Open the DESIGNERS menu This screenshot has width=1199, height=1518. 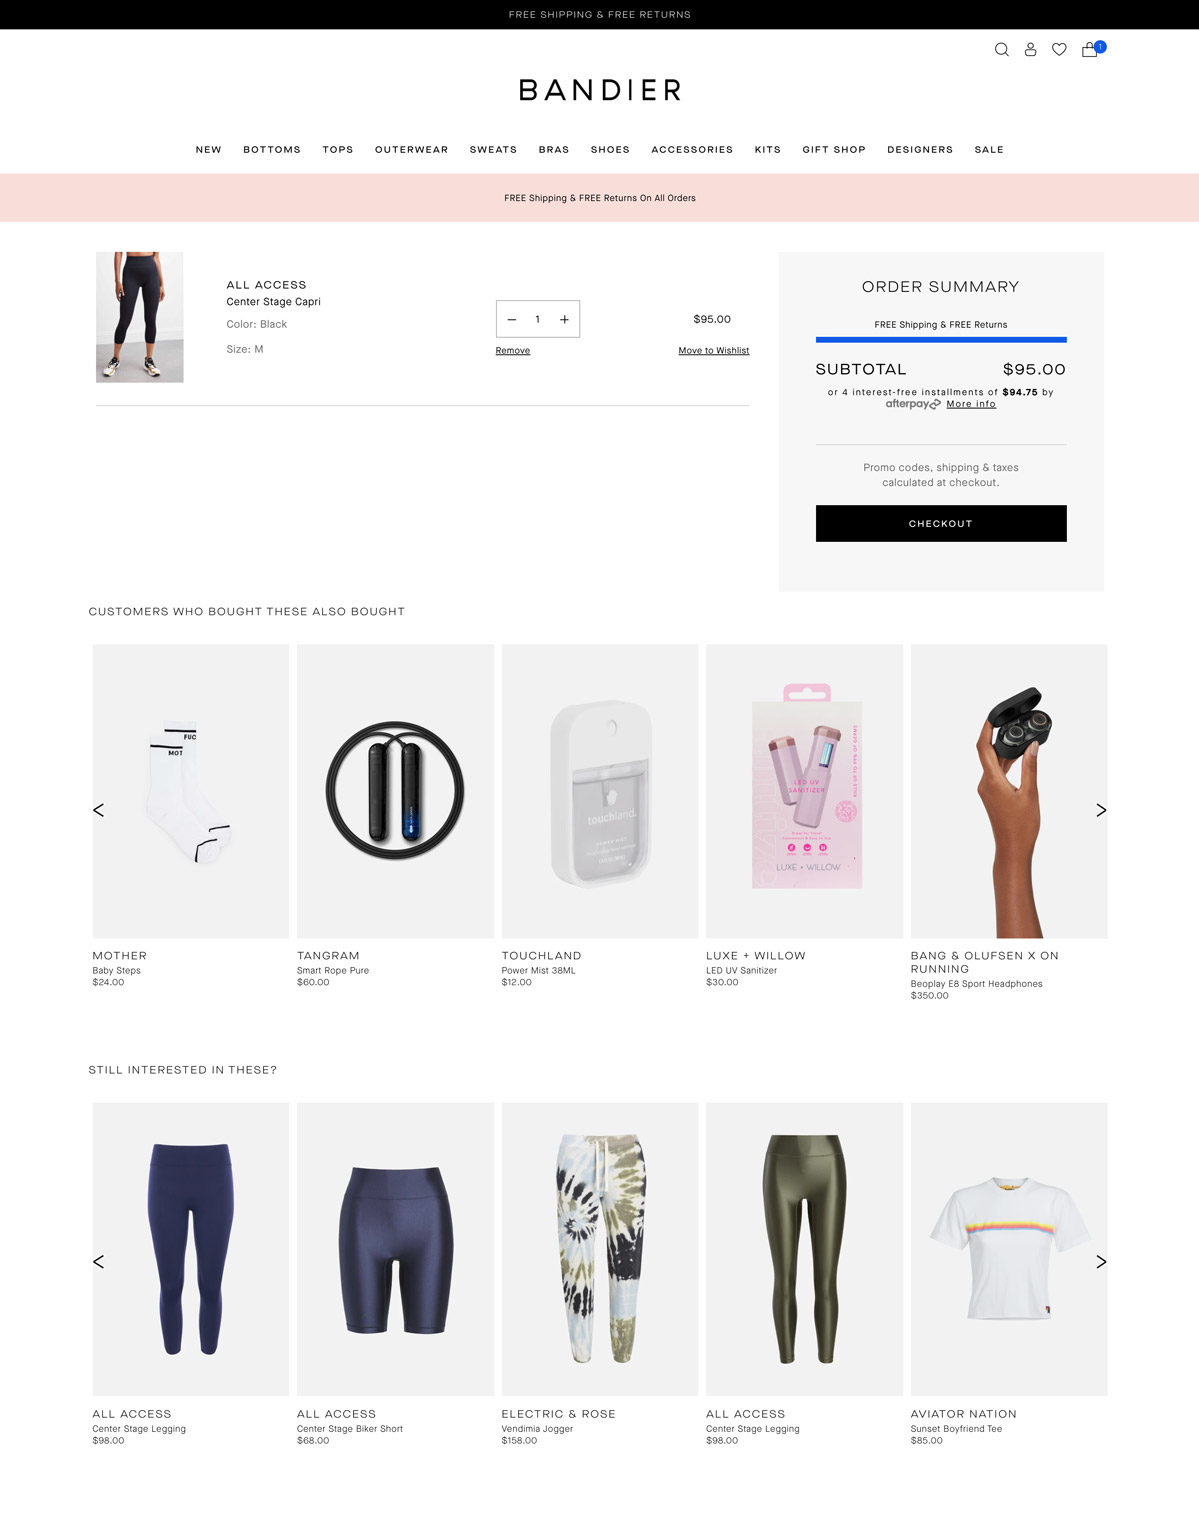(x=920, y=150)
